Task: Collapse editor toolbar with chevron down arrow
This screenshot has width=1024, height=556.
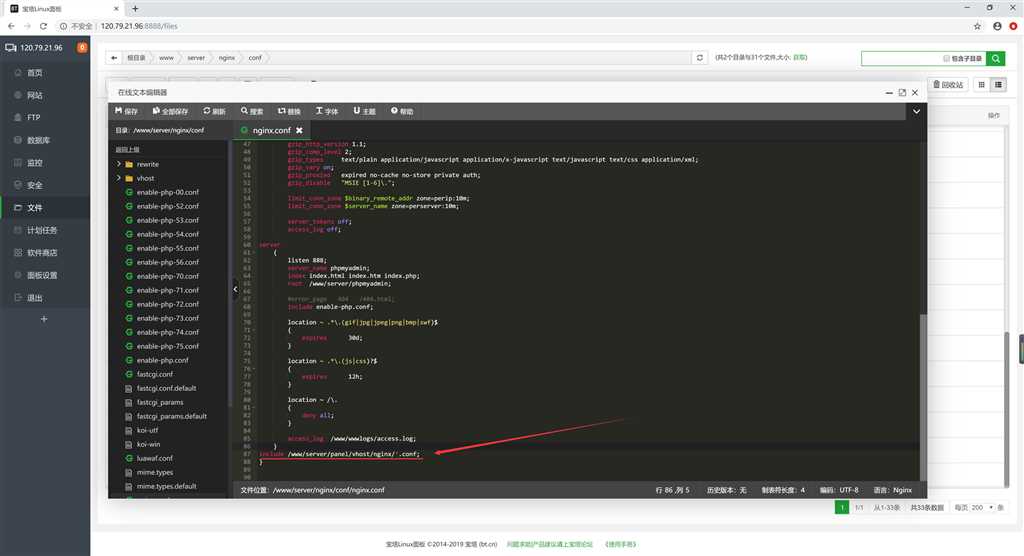Action: point(916,111)
